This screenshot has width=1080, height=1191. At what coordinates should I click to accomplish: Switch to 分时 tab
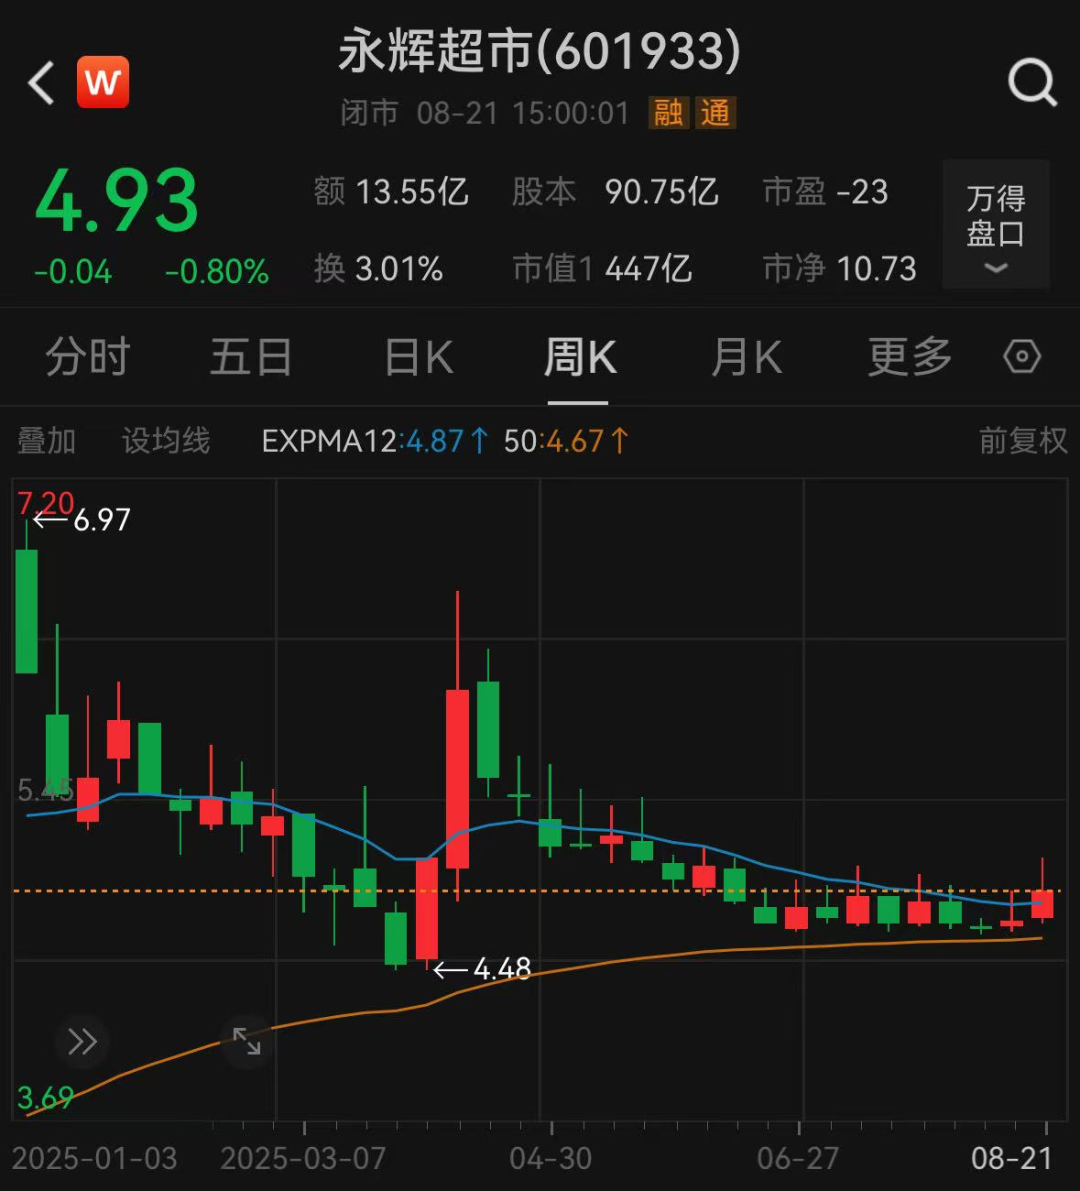pyautogui.click(x=88, y=356)
